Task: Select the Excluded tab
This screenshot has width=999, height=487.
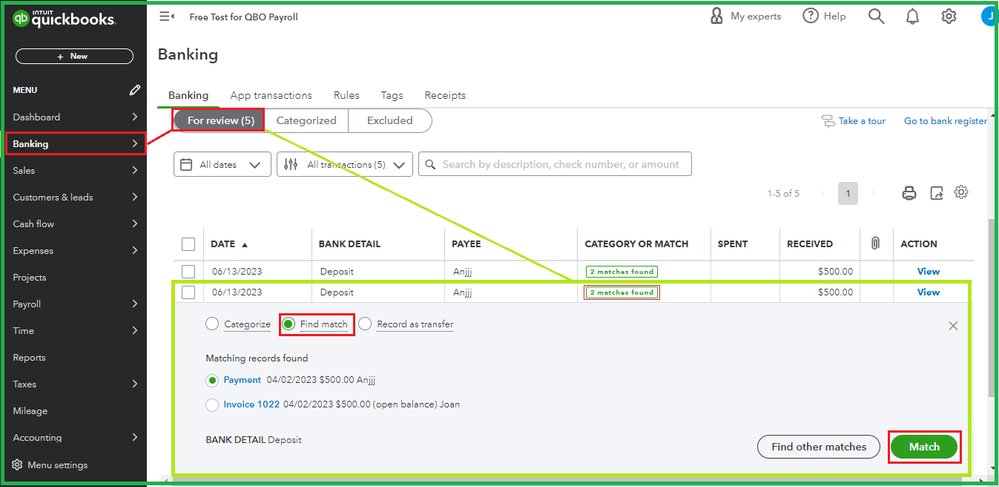Action: tap(390, 120)
